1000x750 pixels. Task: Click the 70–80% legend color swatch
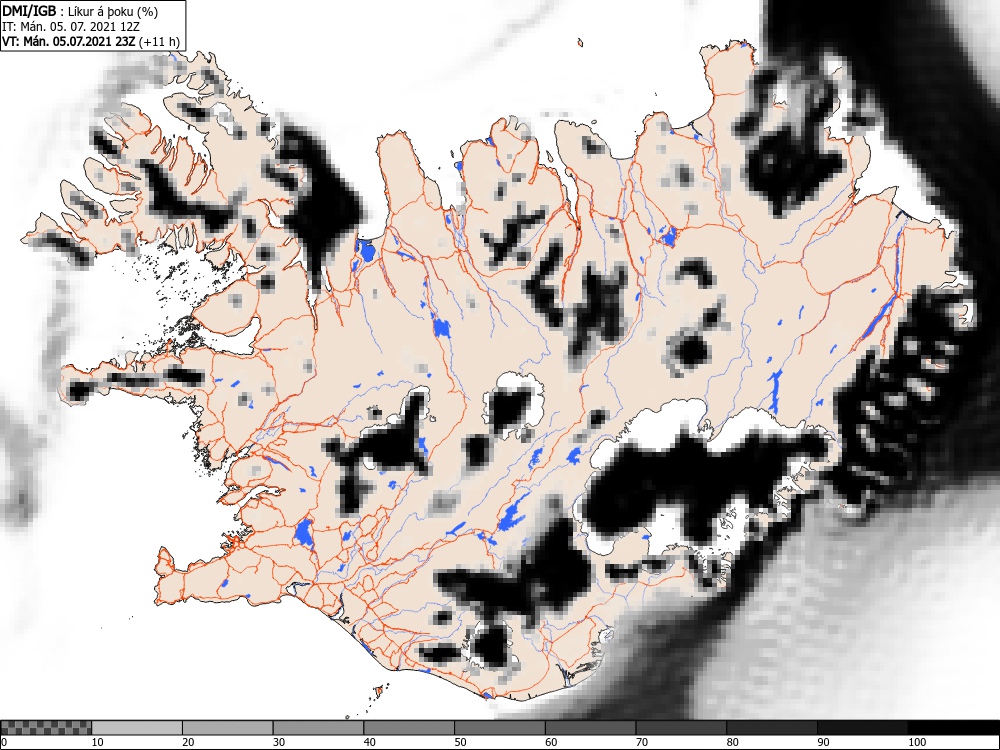pos(680,728)
